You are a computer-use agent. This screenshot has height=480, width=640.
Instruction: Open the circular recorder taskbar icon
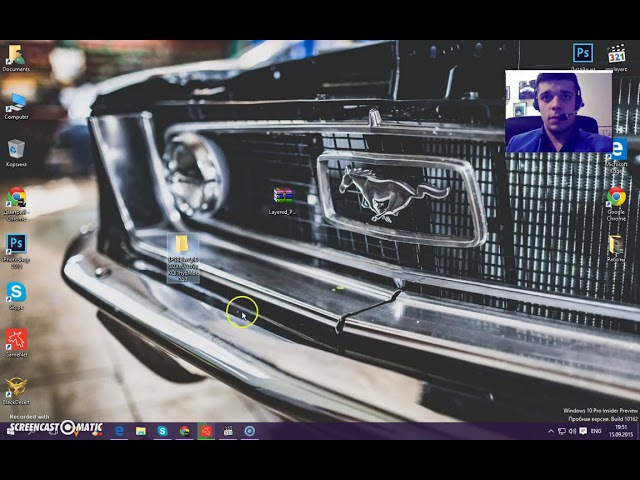point(250,431)
